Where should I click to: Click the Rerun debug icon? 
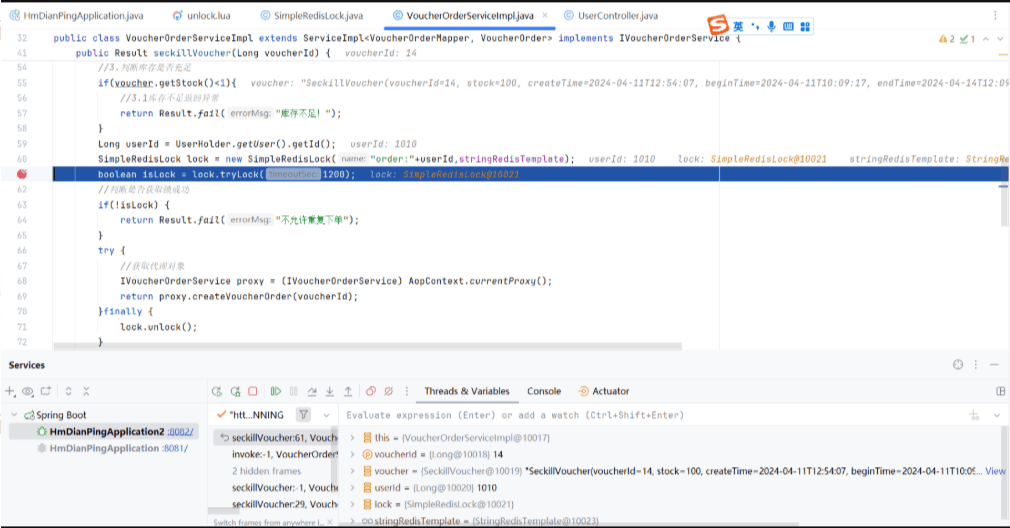(217, 391)
